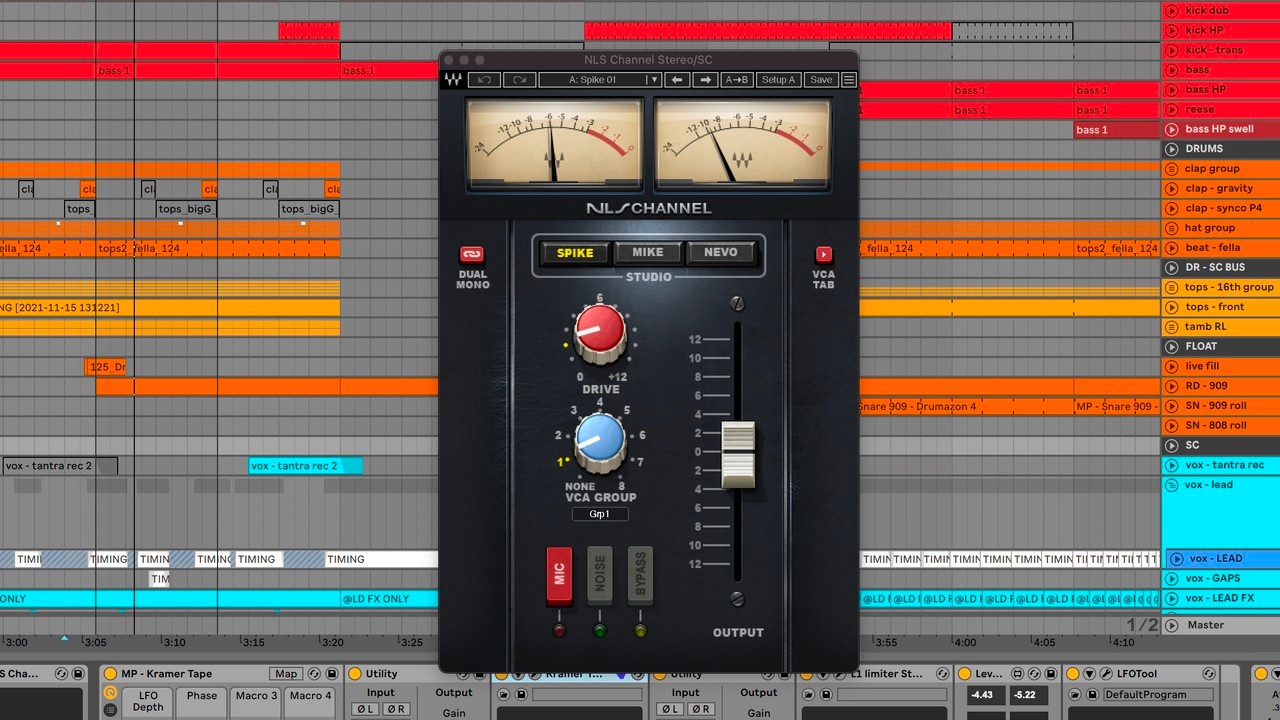
Task: Toggle MP - Kramer Tape device on/off
Action: tap(109, 674)
